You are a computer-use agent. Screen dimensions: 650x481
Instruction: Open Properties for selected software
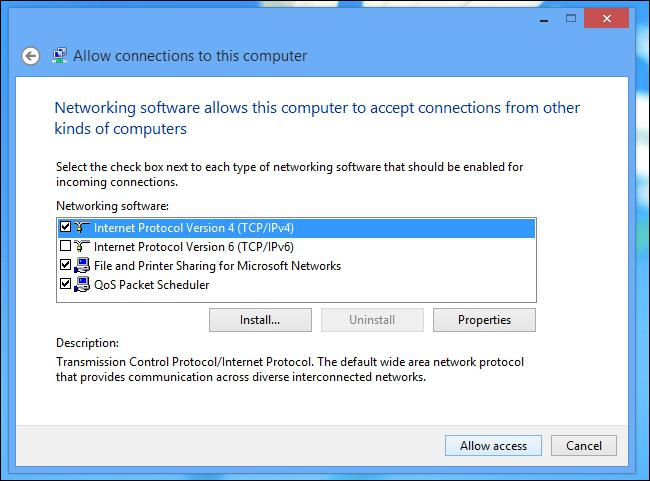(x=484, y=320)
